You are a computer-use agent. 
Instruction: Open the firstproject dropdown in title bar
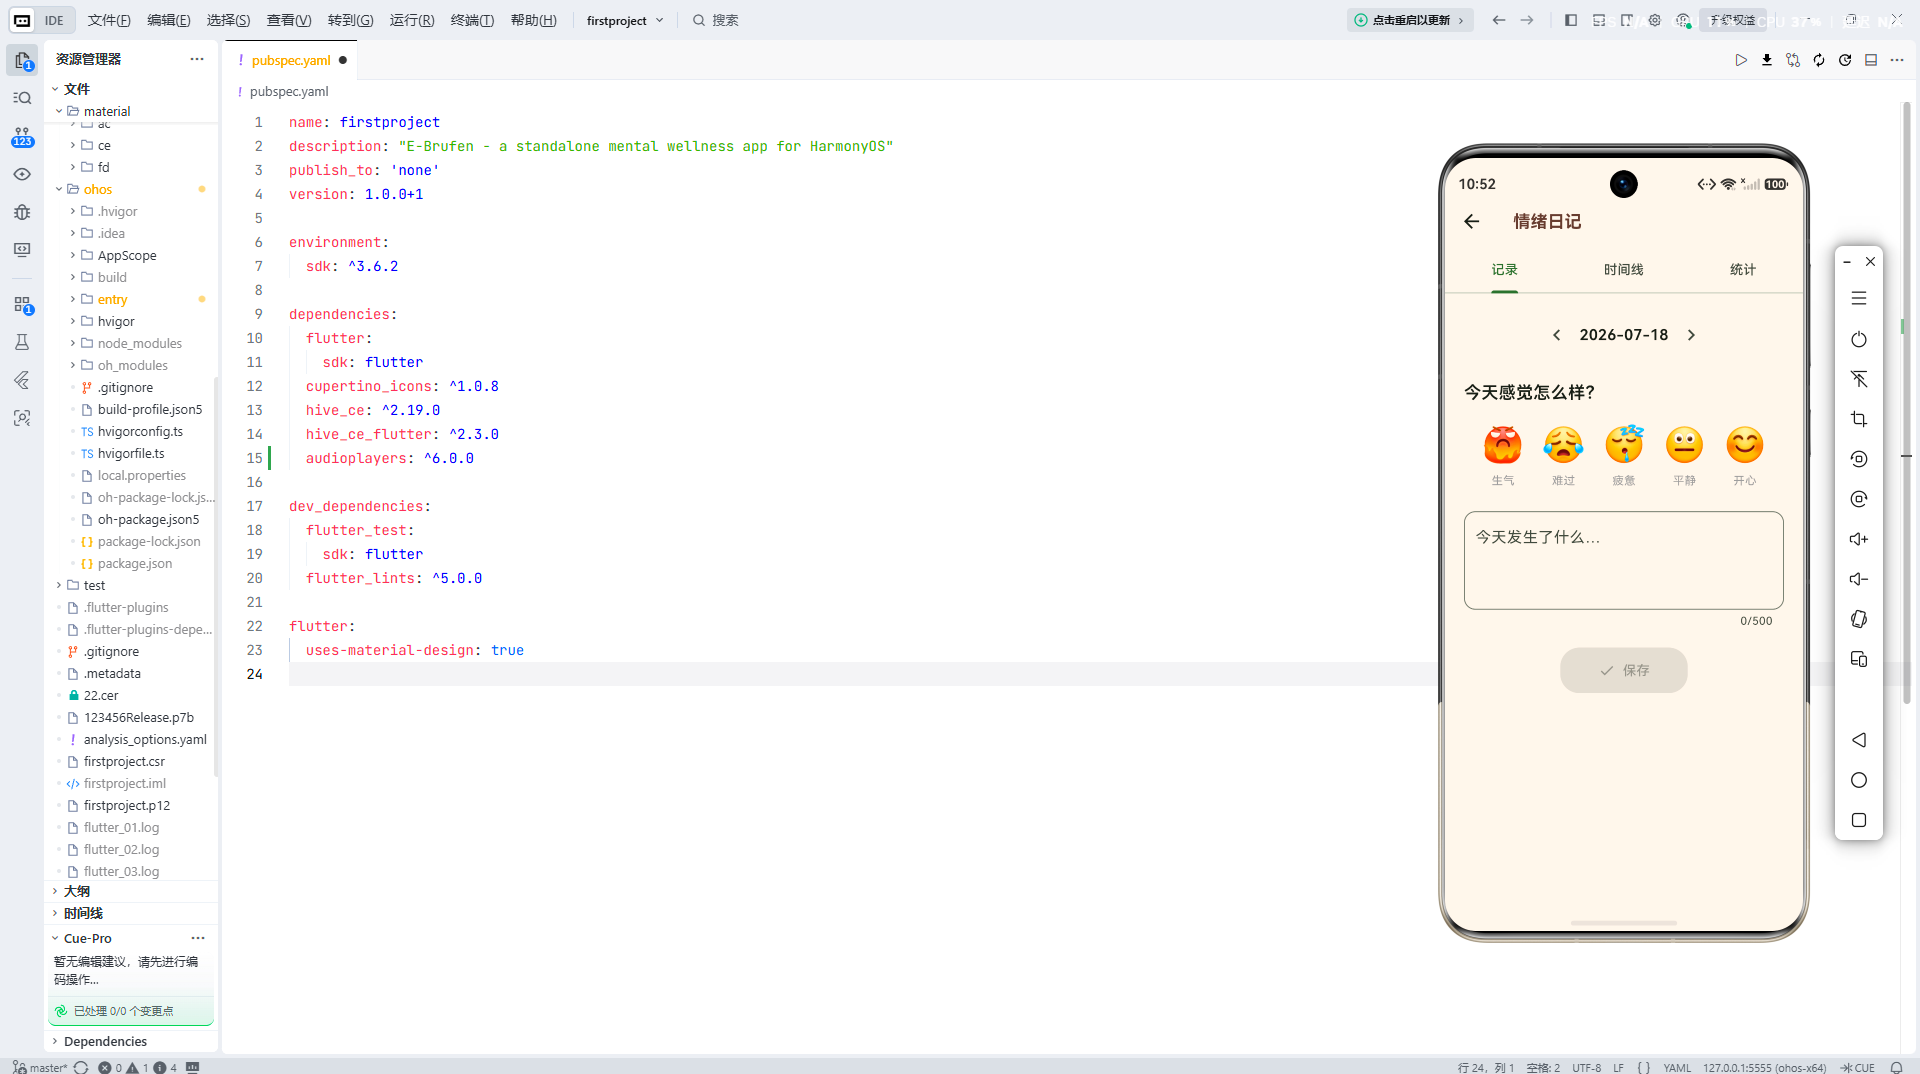click(x=625, y=20)
